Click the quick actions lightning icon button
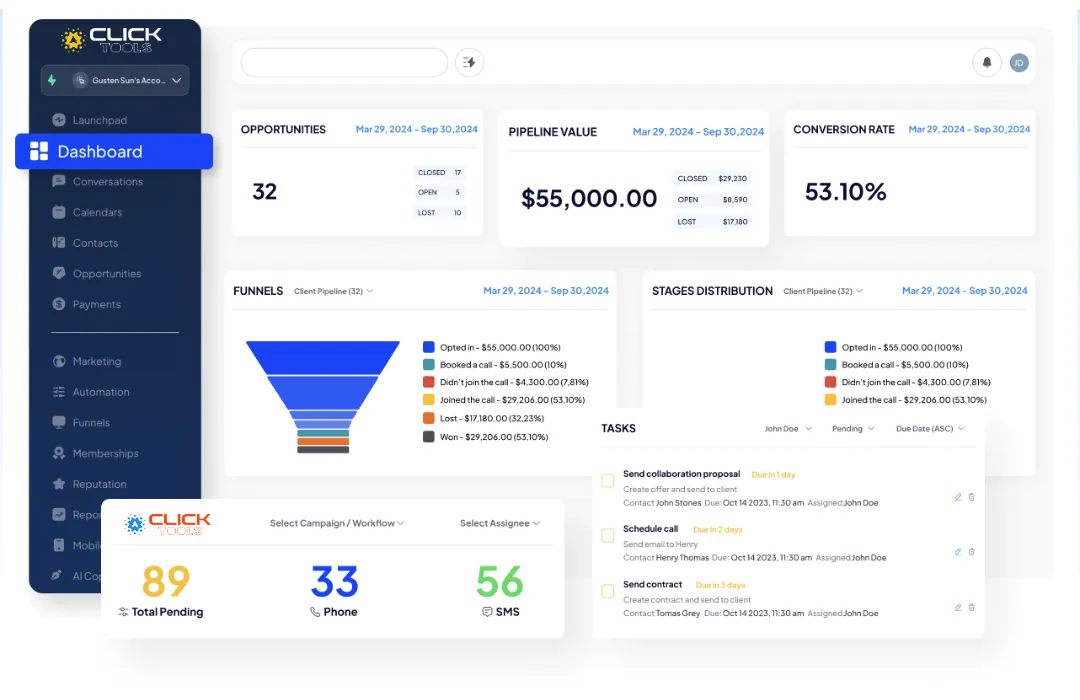Image resolution: width=1080 pixels, height=700 pixels. (x=469, y=63)
